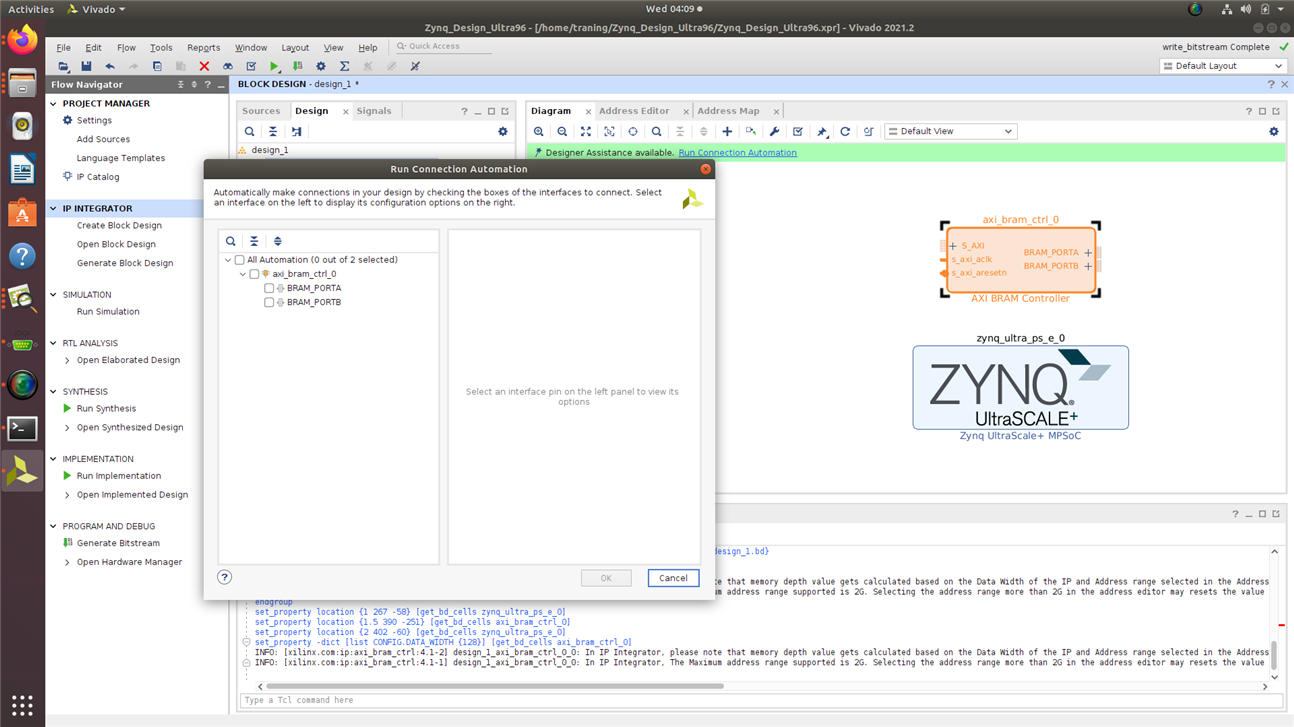Click search icon in Design panel

(x=249, y=131)
